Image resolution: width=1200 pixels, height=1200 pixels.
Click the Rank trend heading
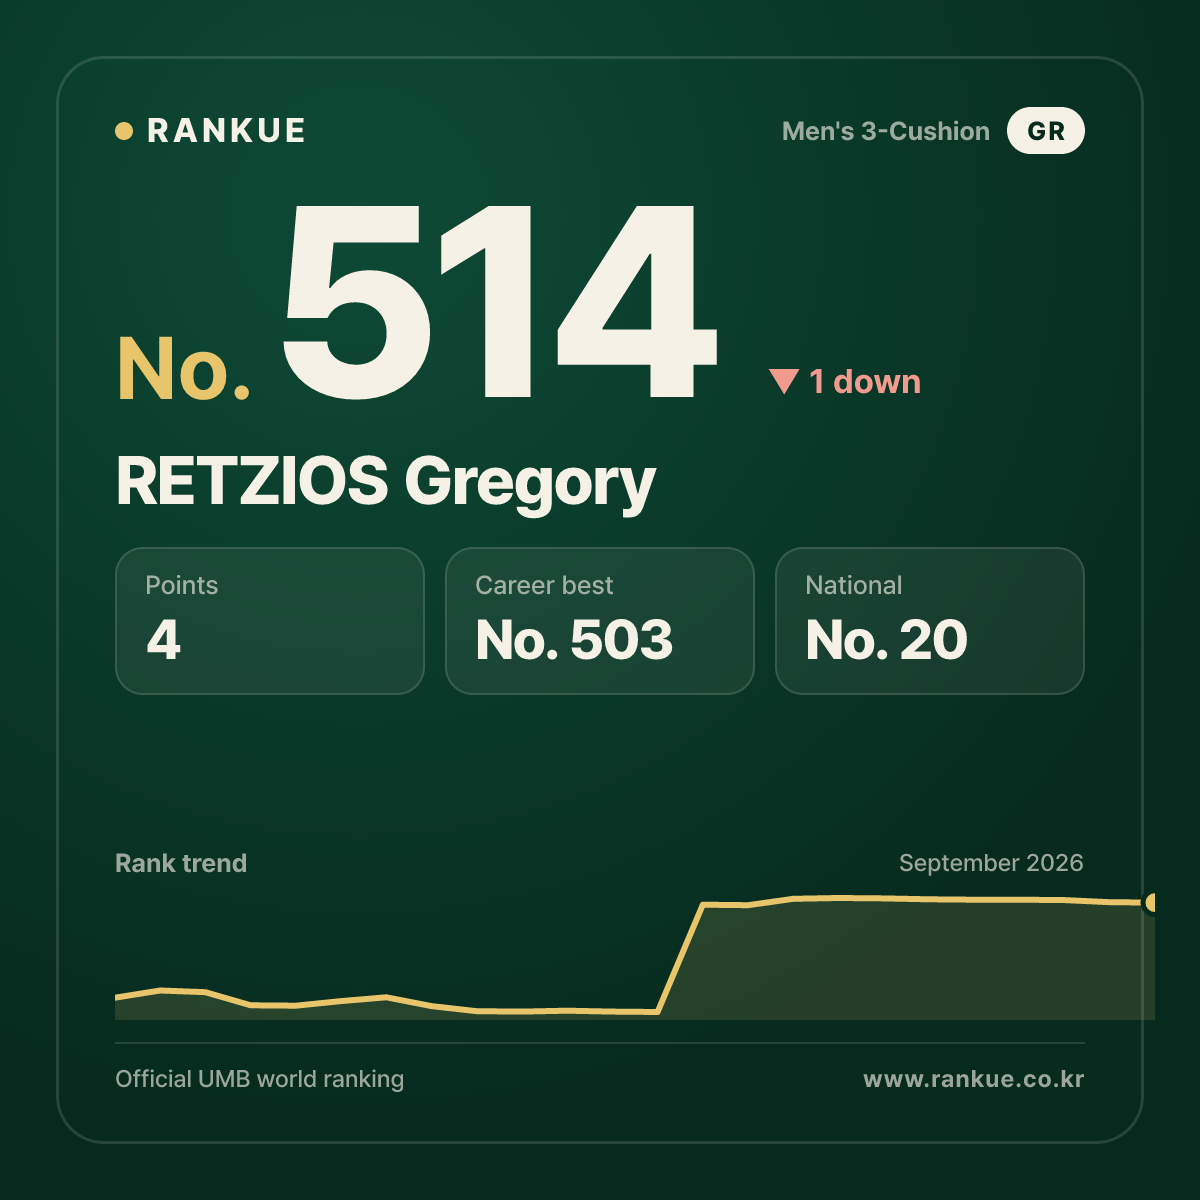(x=181, y=863)
